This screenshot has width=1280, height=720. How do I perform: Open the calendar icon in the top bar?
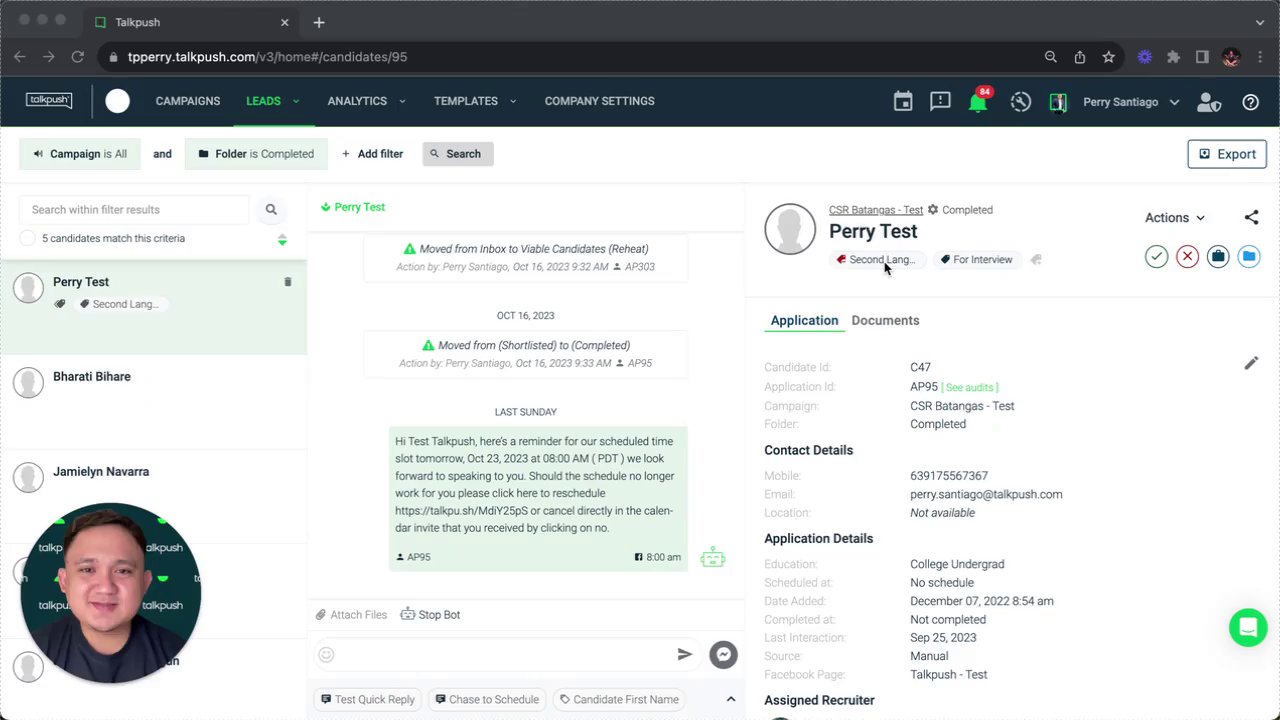tap(903, 101)
